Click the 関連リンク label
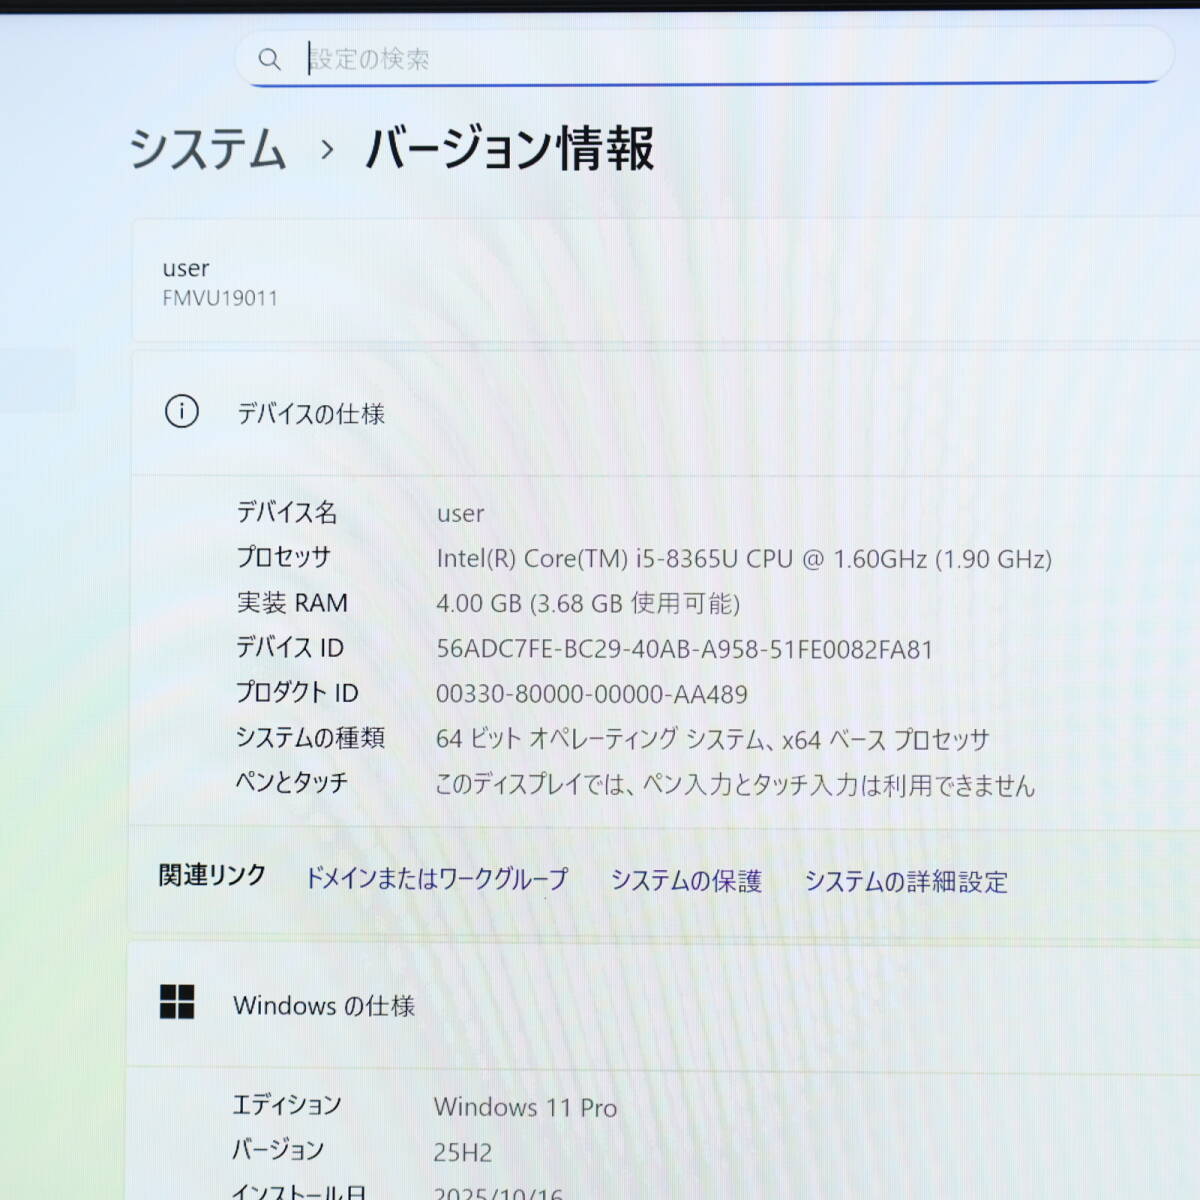The image size is (1200, 1200). 212,876
